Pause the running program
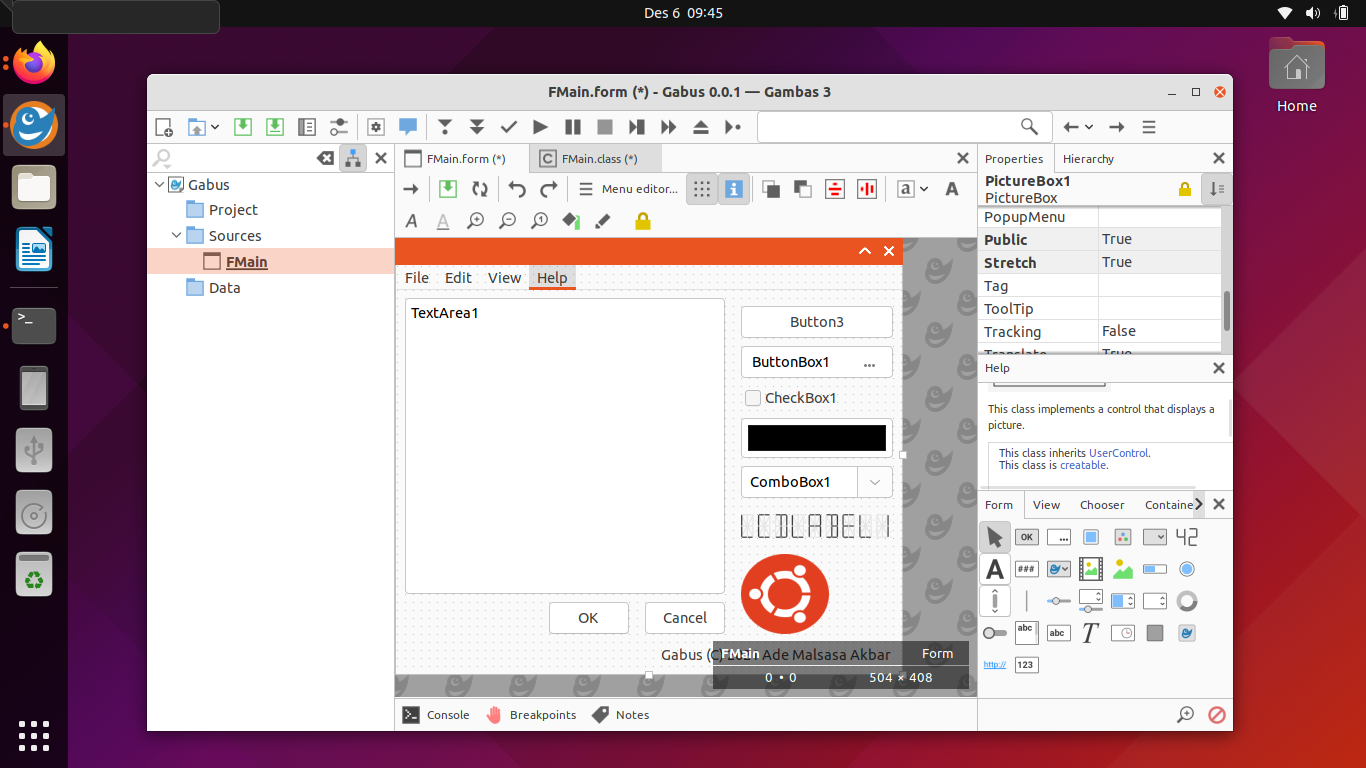Image resolution: width=1366 pixels, height=768 pixels. (x=573, y=127)
